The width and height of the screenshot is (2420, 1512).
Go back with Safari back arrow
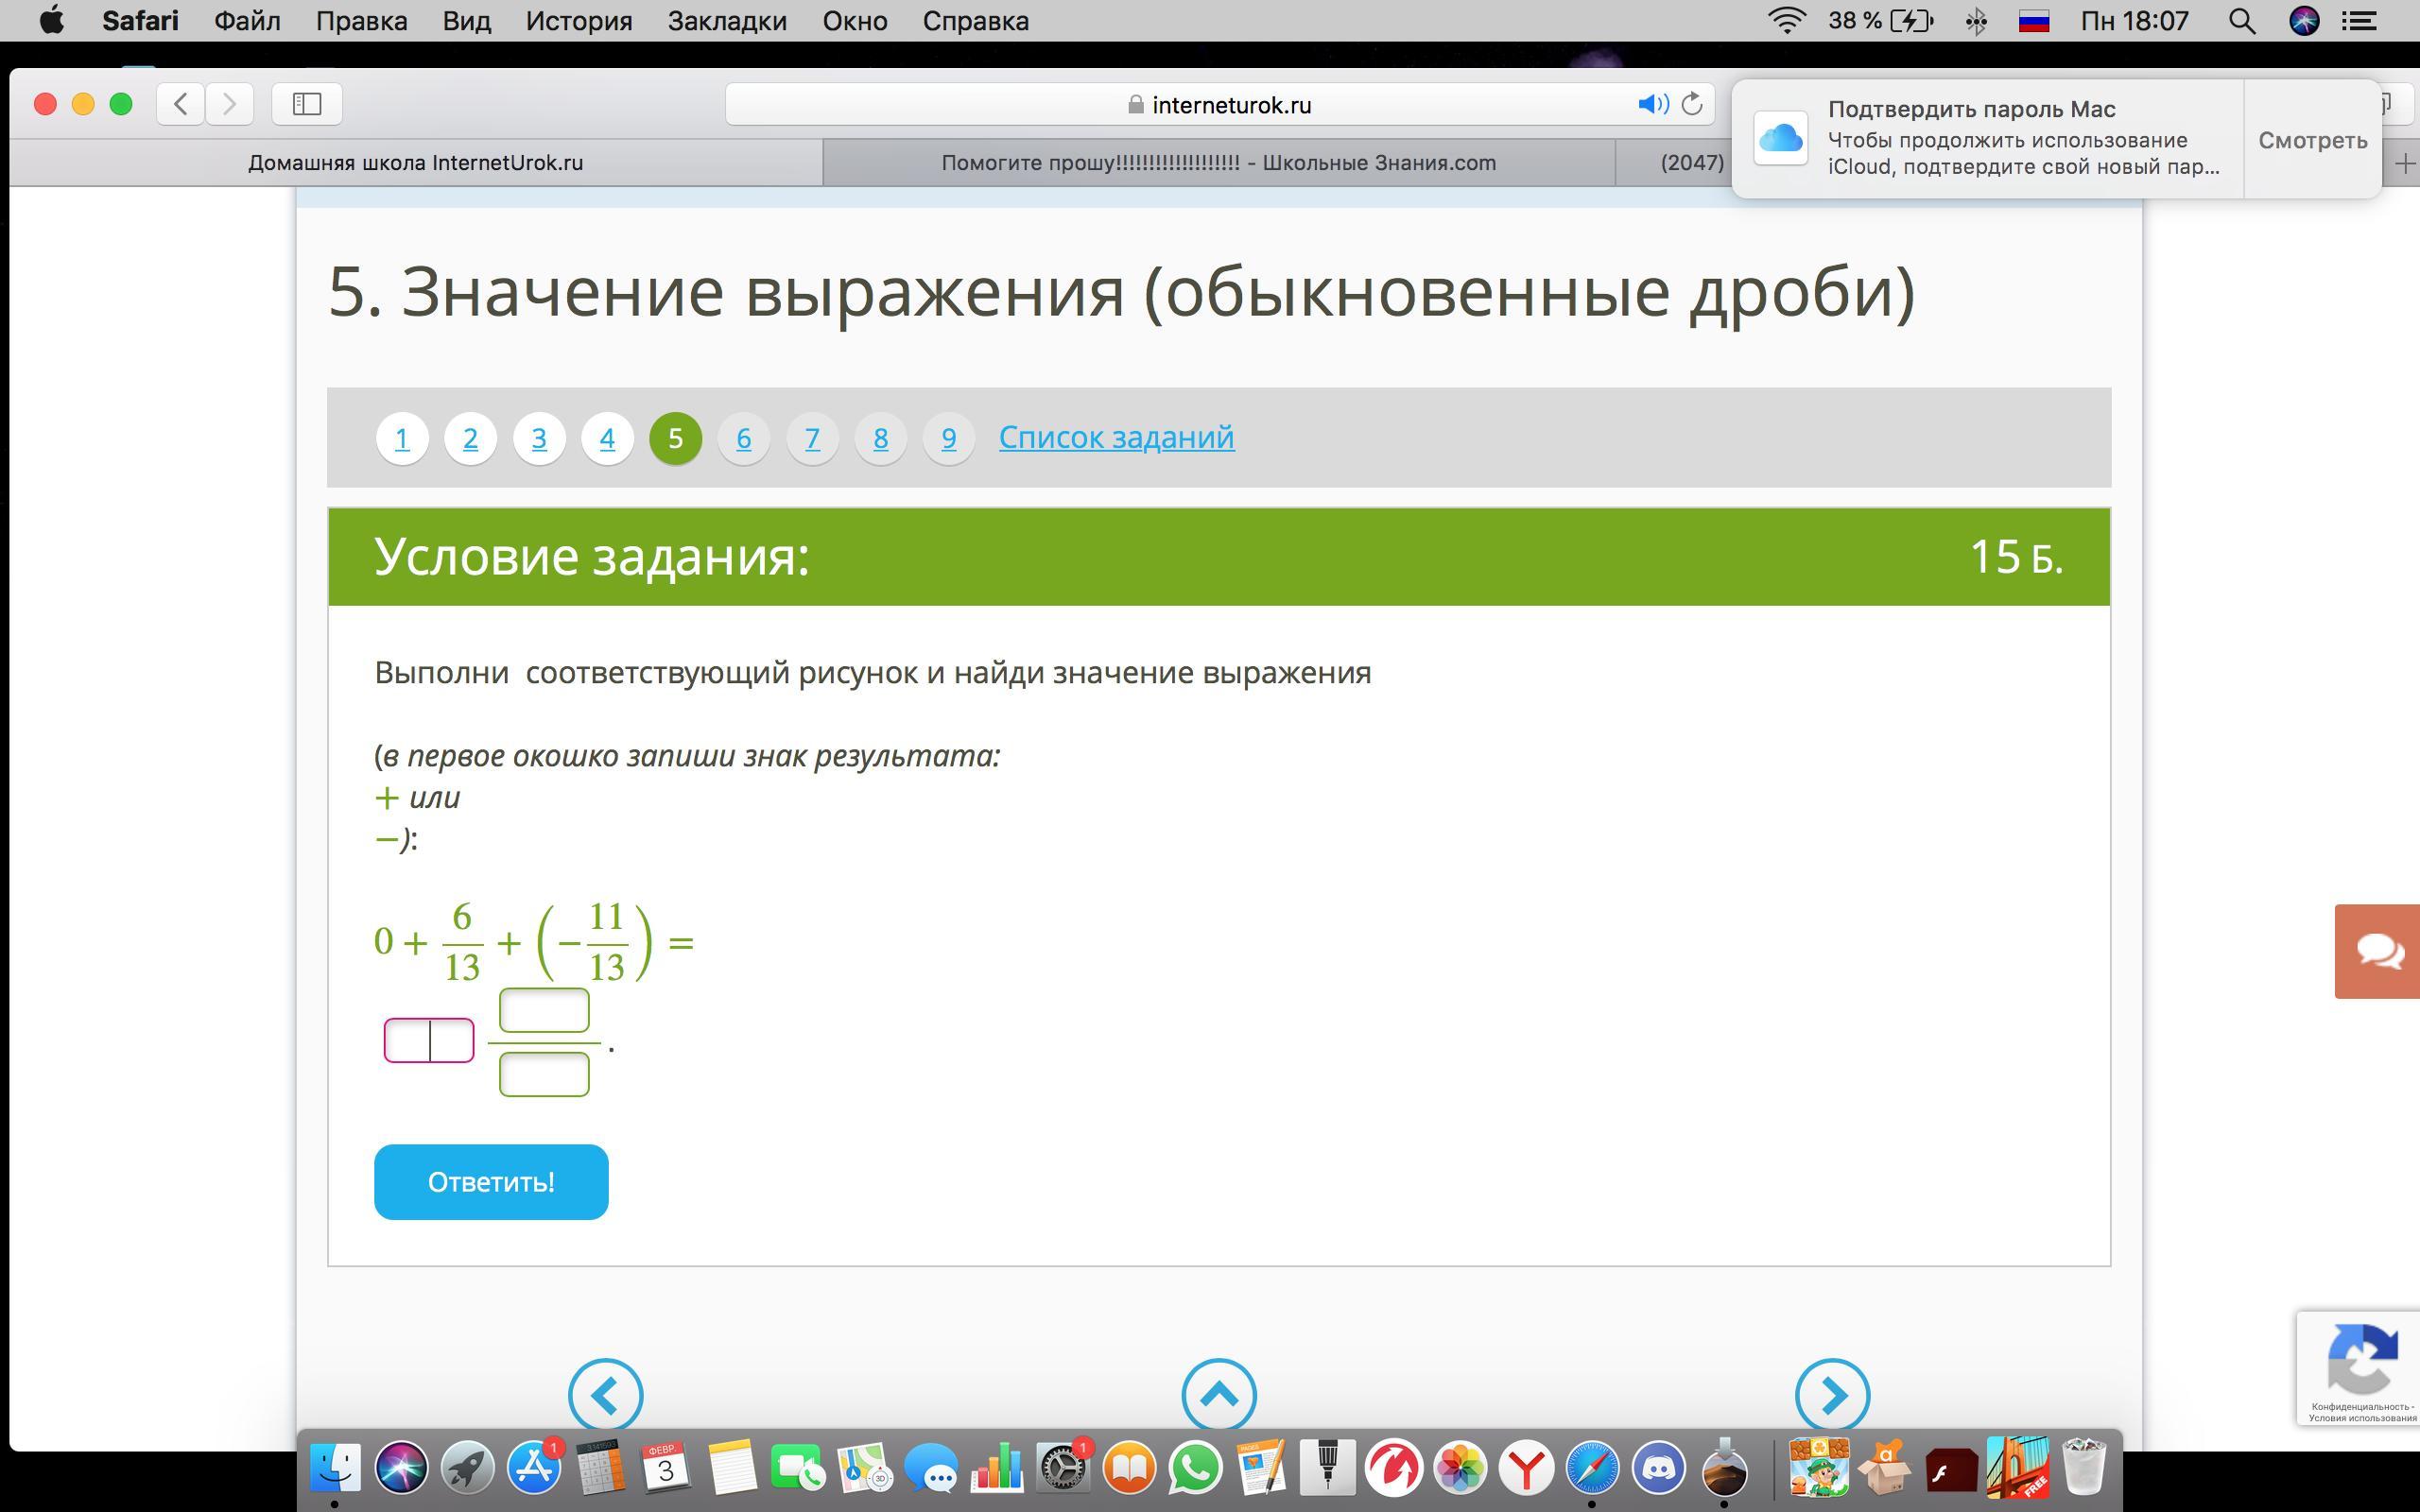click(181, 104)
